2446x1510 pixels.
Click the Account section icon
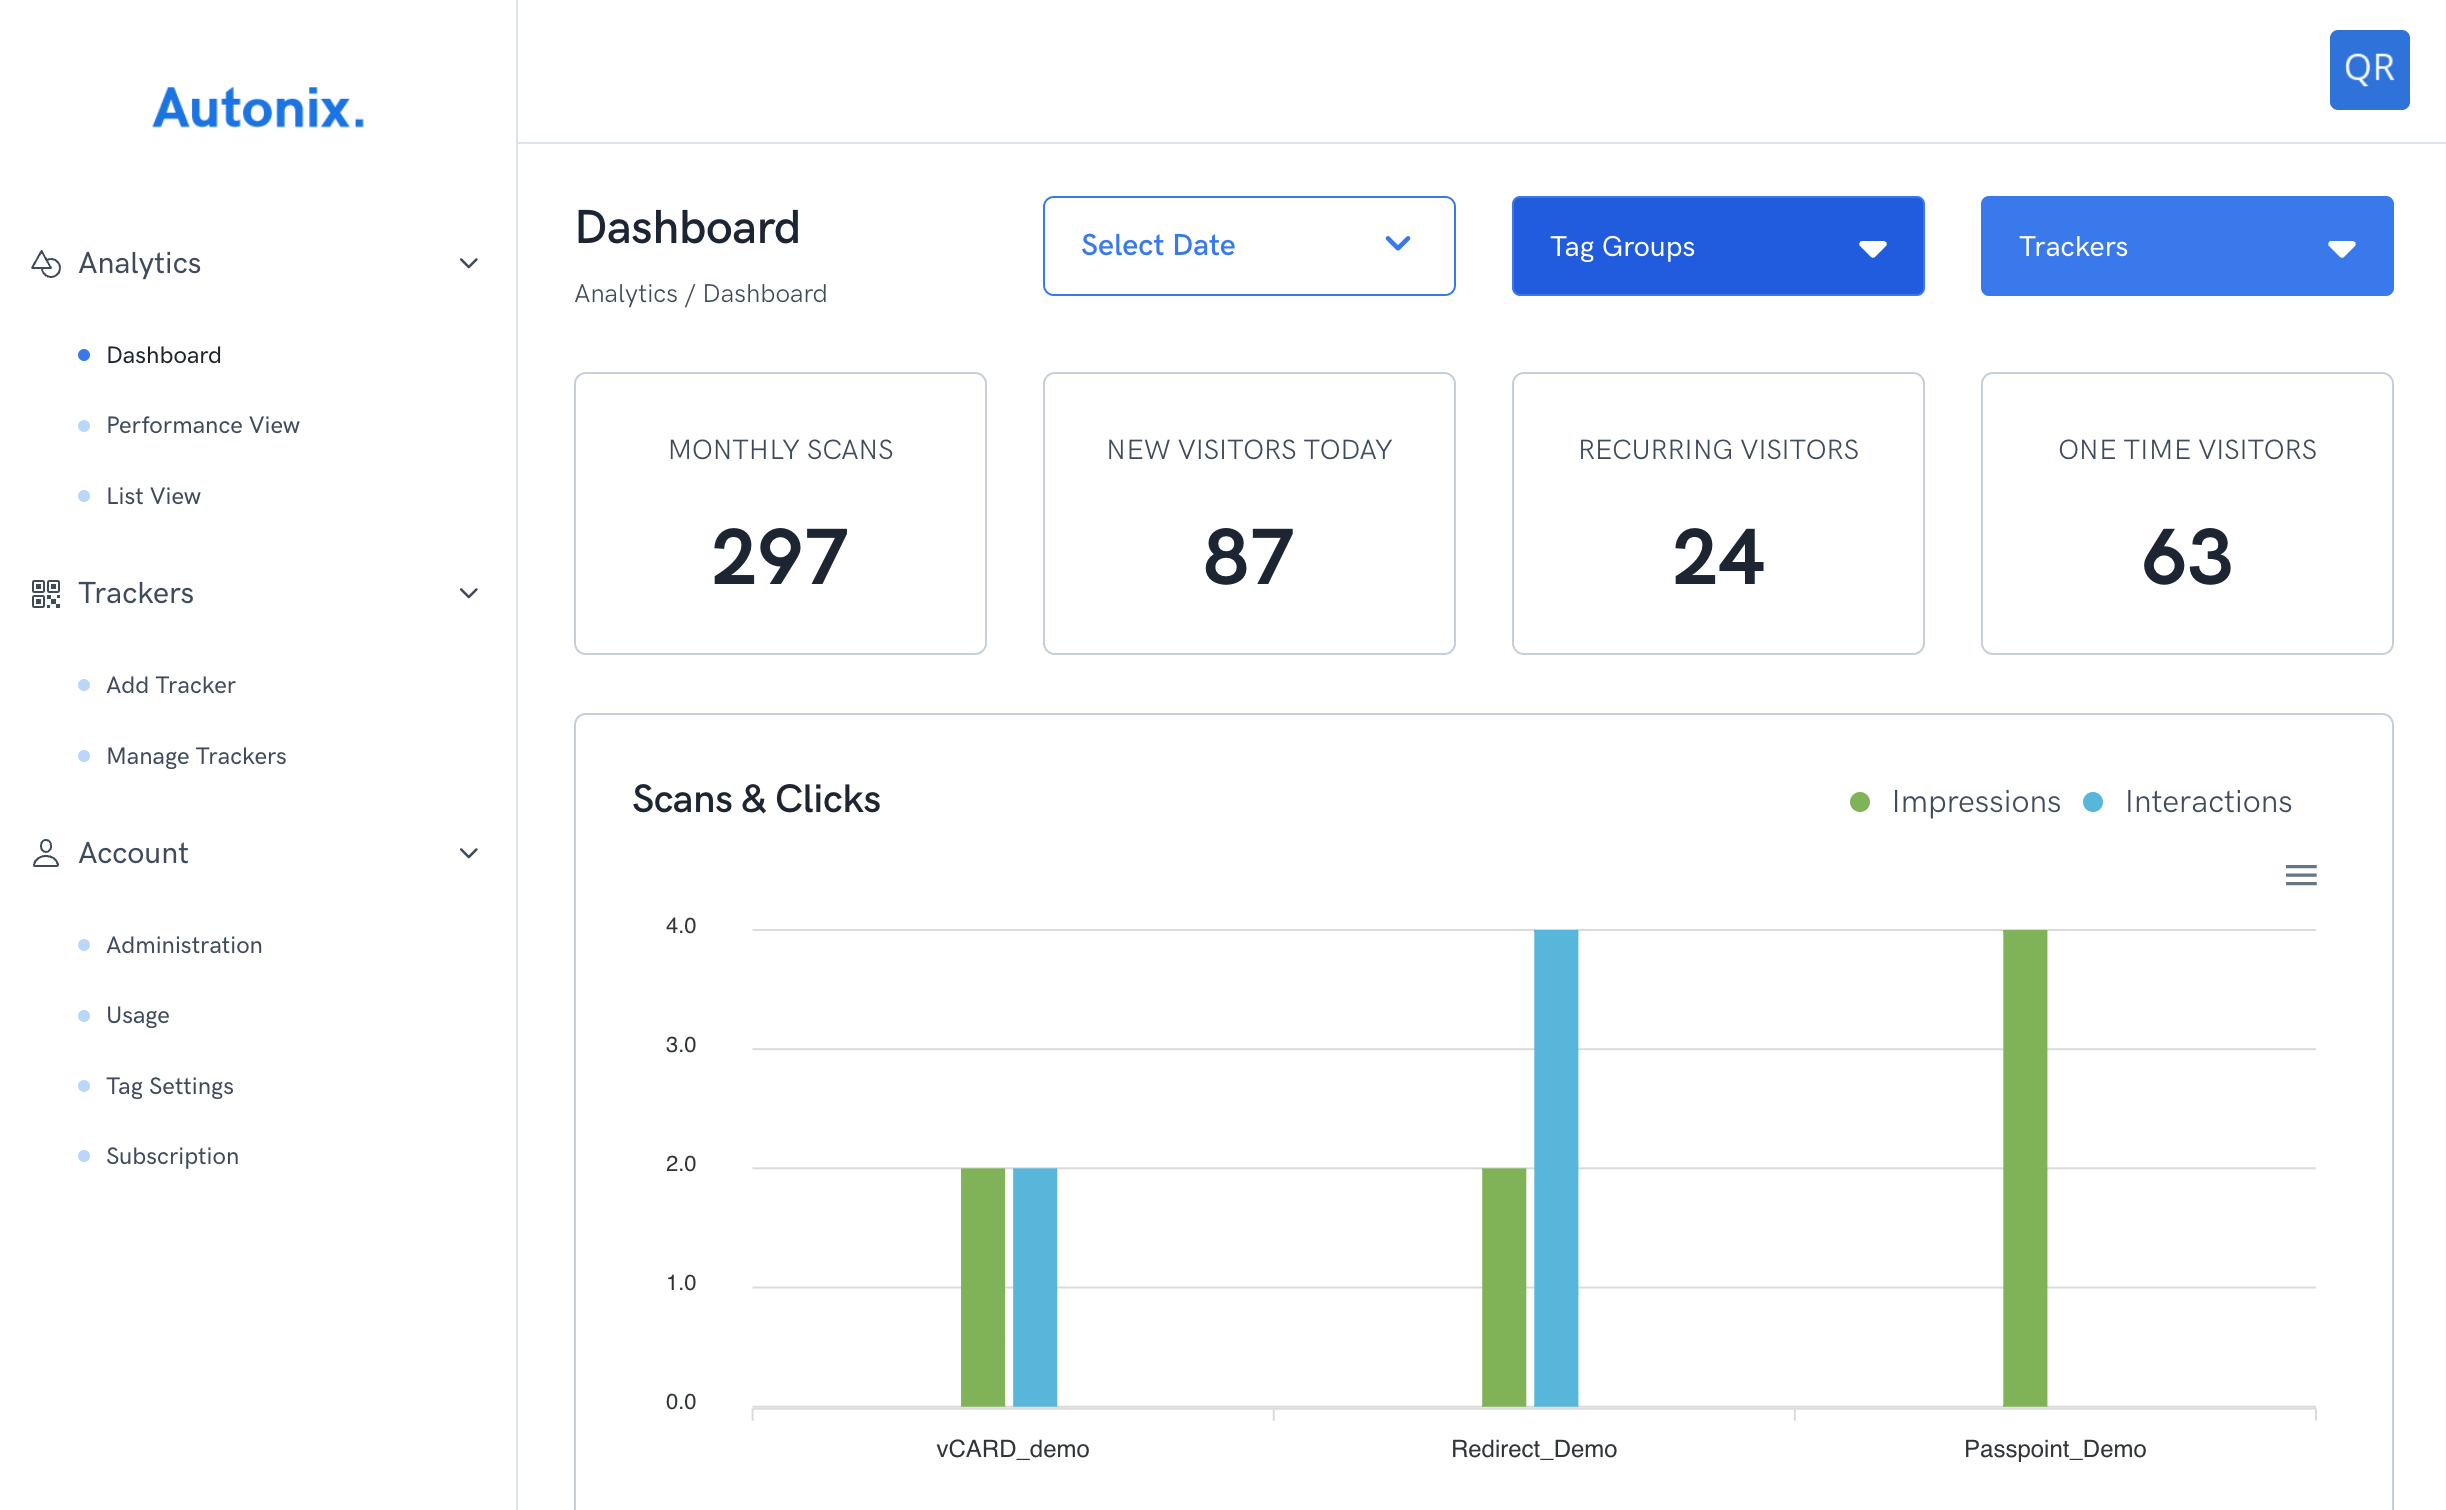[x=45, y=853]
